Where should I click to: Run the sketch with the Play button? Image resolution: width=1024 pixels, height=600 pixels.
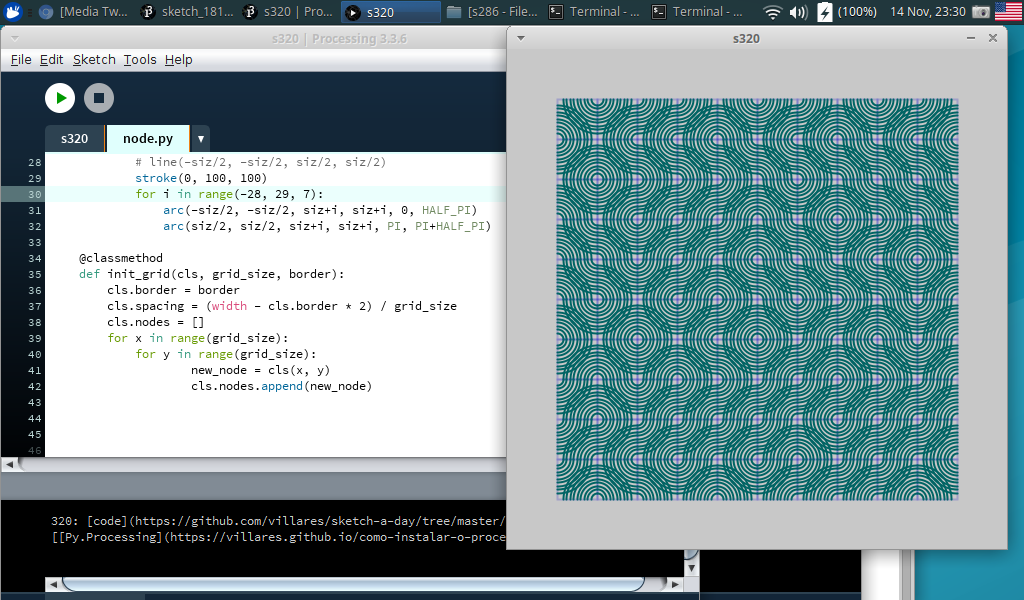coord(60,98)
